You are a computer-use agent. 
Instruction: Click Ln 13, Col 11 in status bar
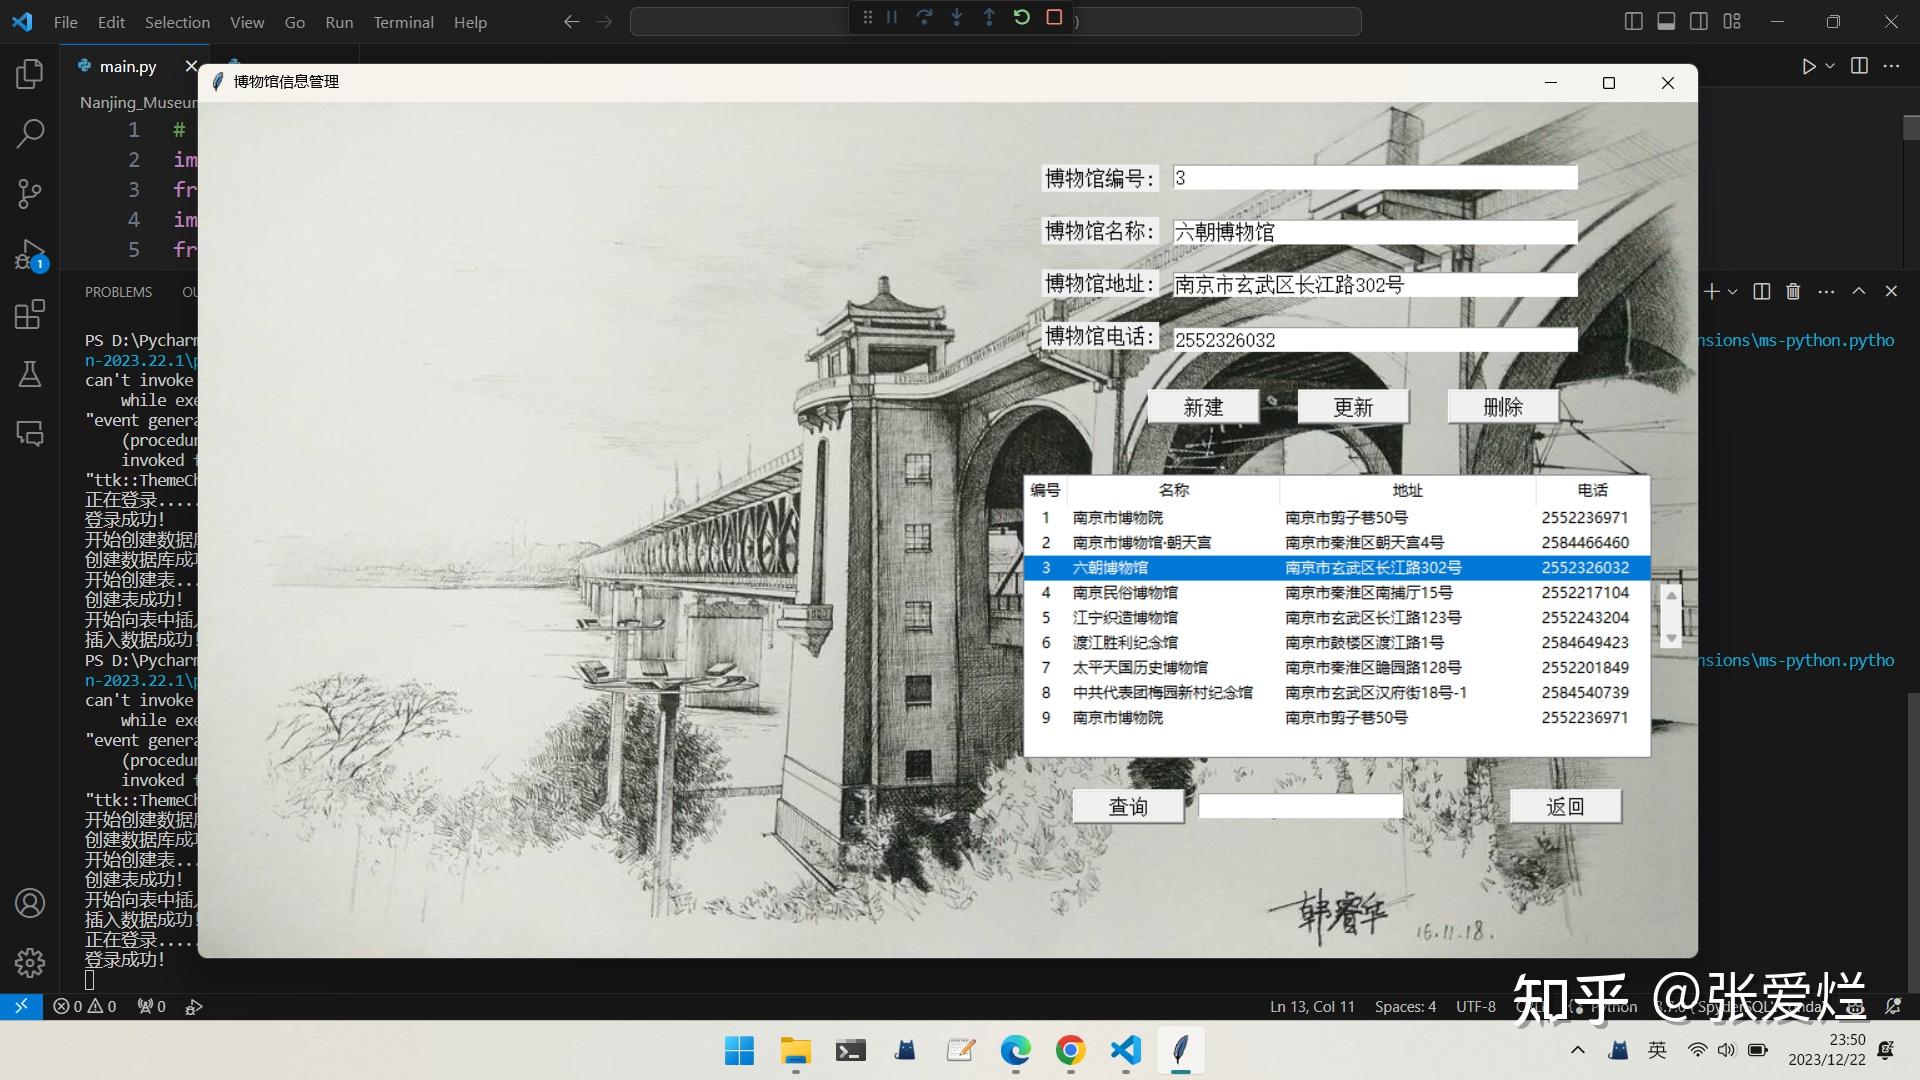(x=1312, y=1006)
